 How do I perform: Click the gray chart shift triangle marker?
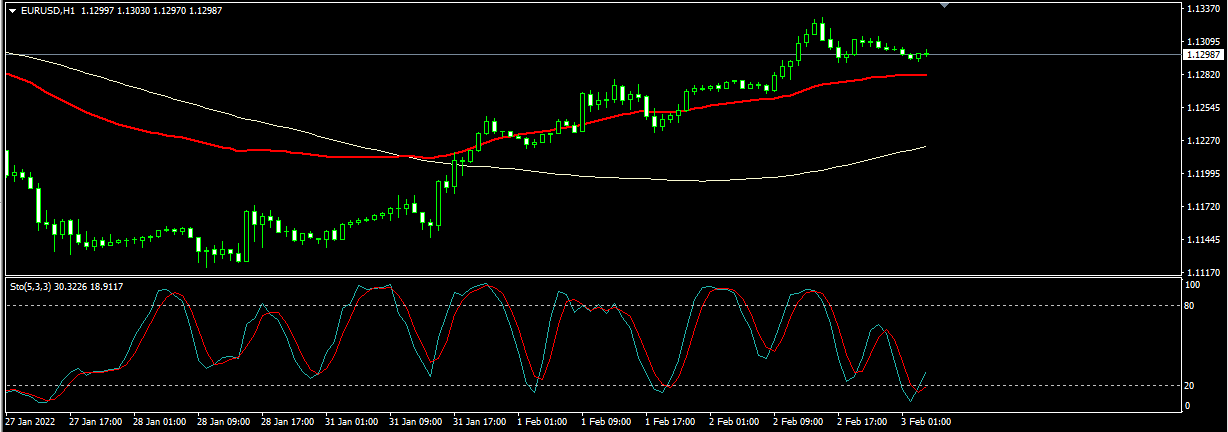point(945,5)
